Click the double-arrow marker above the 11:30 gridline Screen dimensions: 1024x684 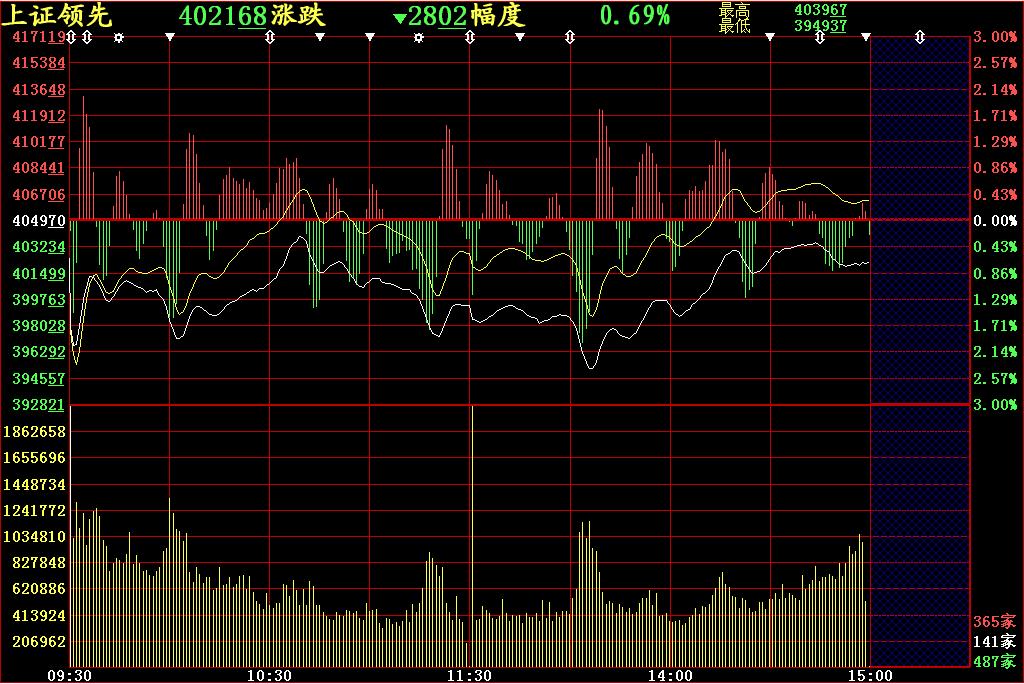[x=470, y=37]
